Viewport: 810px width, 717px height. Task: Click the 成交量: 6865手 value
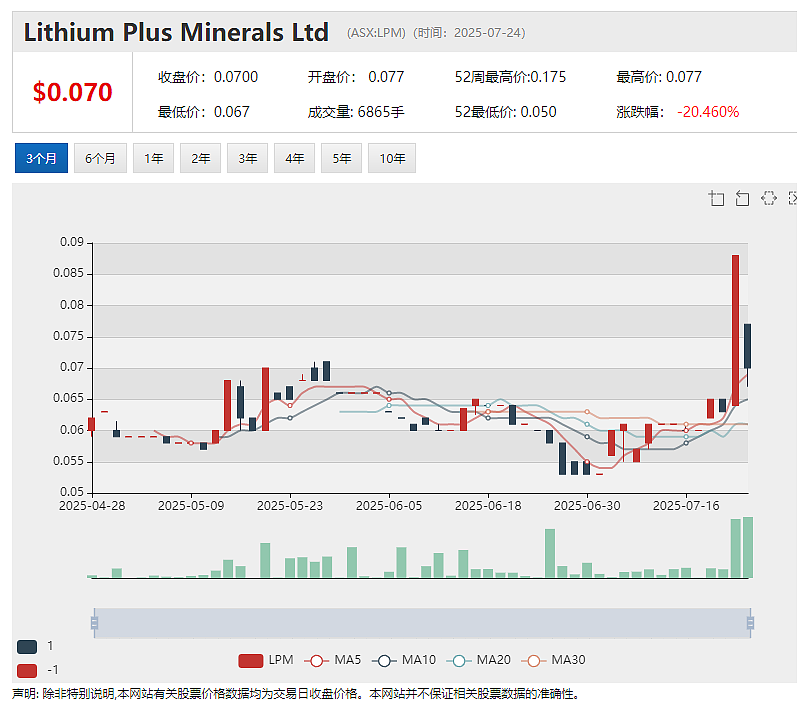pyautogui.click(x=356, y=112)
